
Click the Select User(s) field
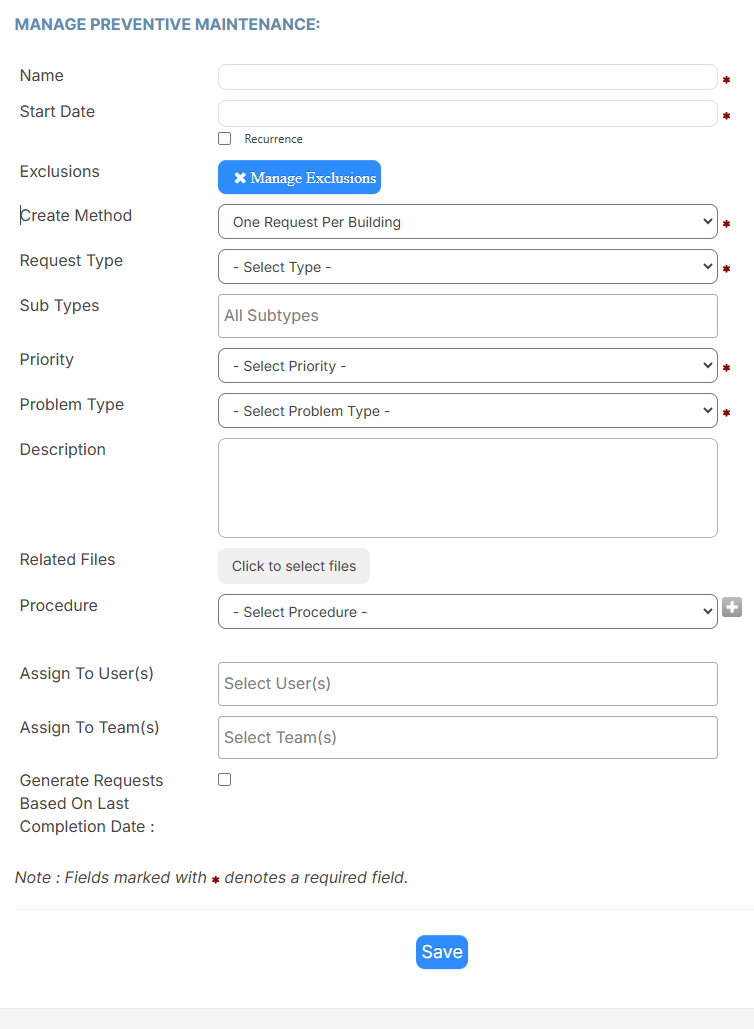pyautogui.click(x=467, y=684)
